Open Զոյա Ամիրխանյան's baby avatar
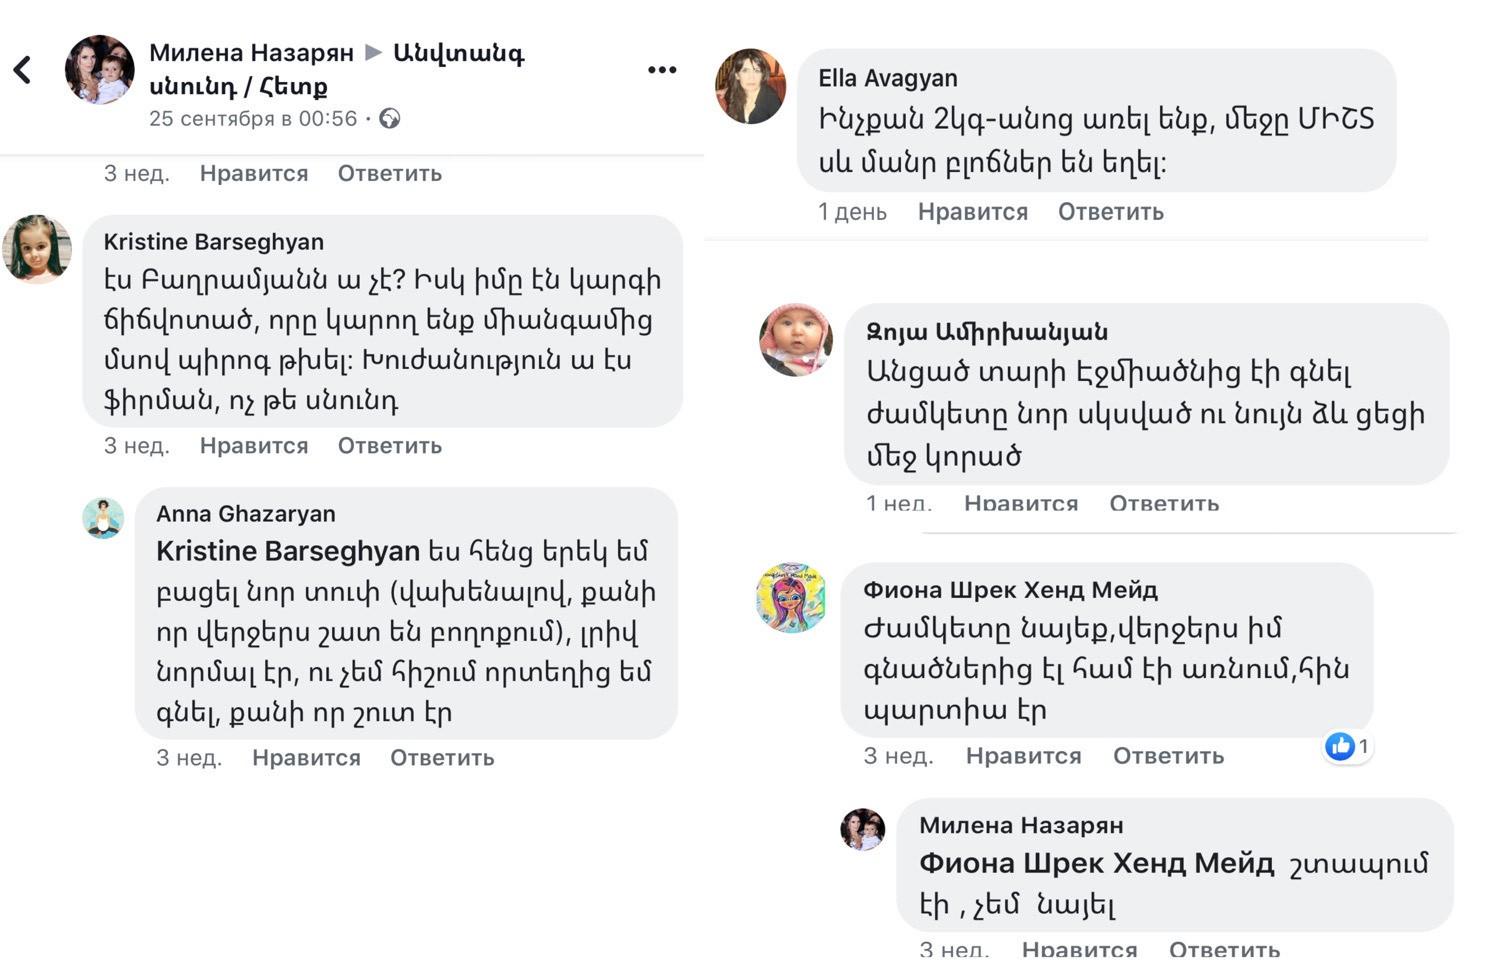 [x=796, y=340]
